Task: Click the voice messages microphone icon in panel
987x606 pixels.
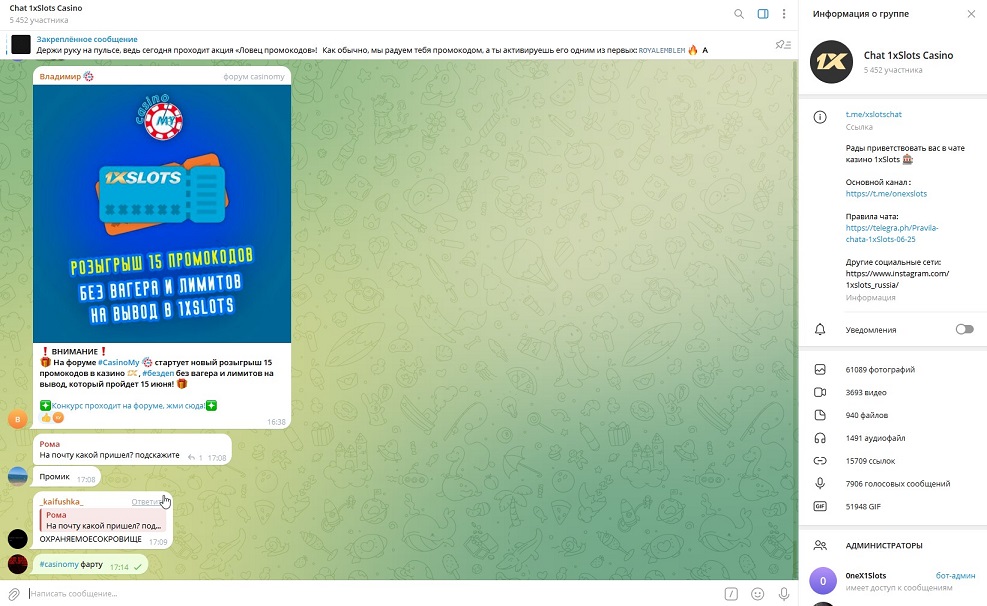Action: 820,483
